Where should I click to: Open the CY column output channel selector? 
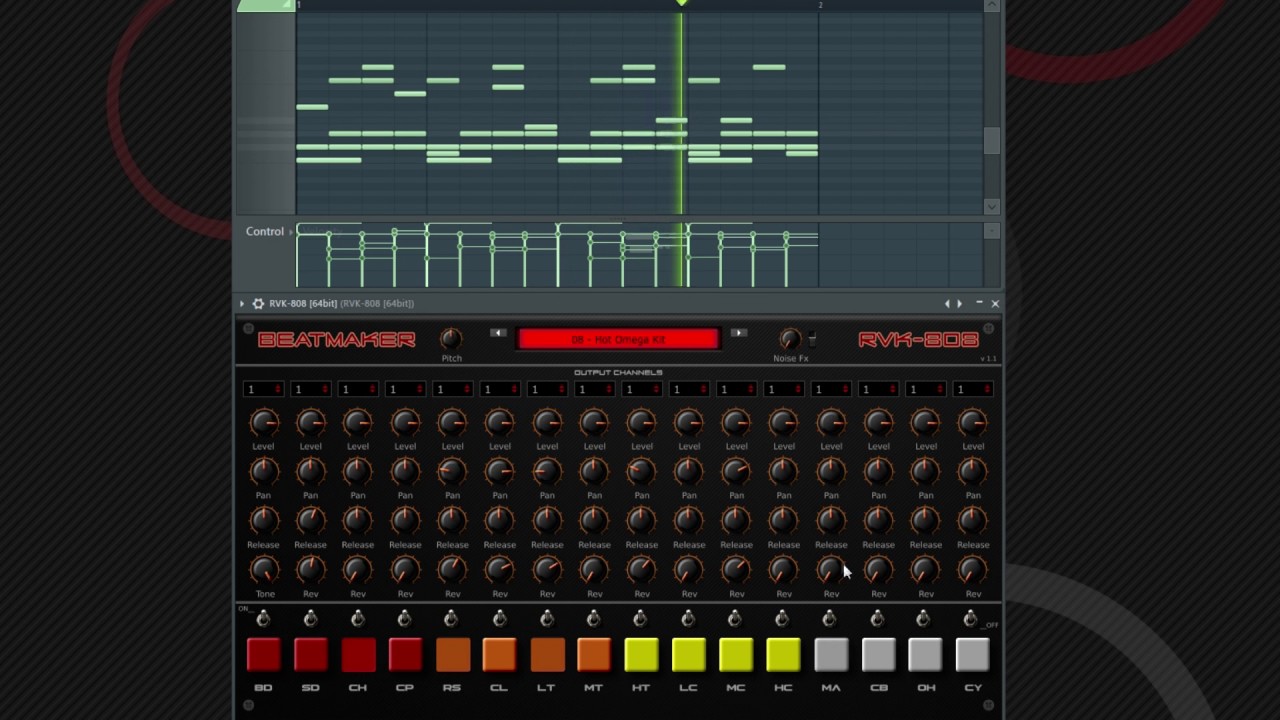tap(973, 389)
